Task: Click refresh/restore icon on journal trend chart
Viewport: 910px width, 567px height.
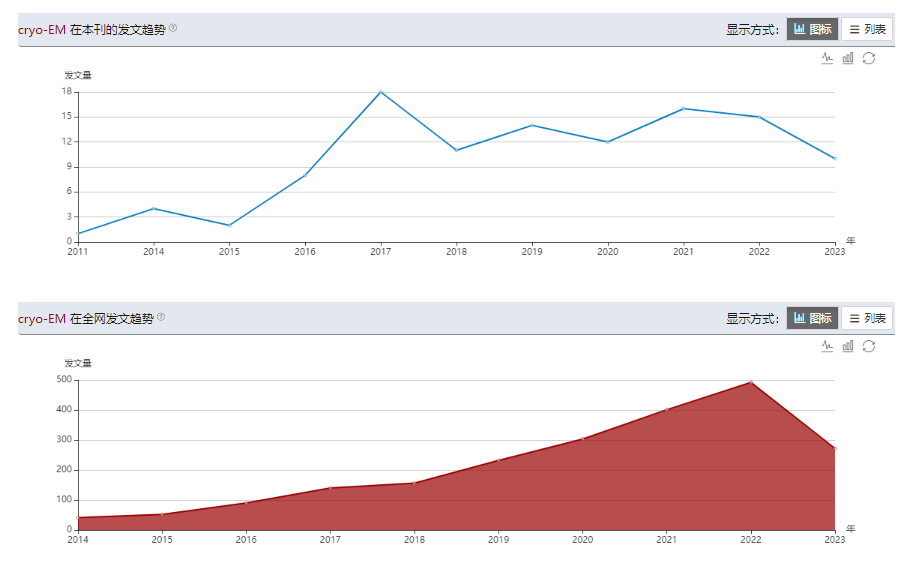Action: pos(869,58)
